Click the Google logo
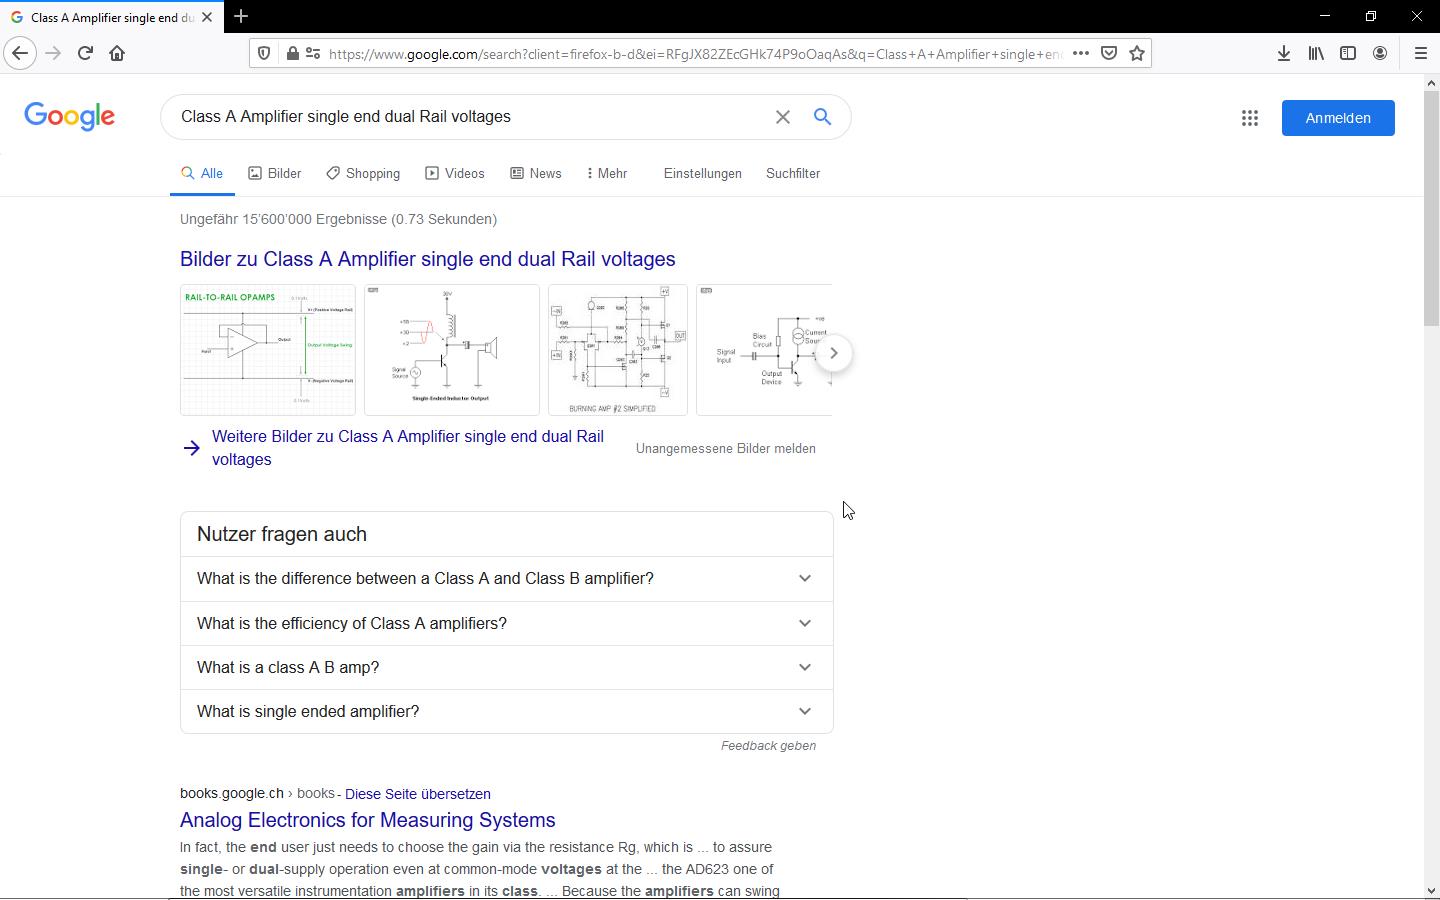 70,116
